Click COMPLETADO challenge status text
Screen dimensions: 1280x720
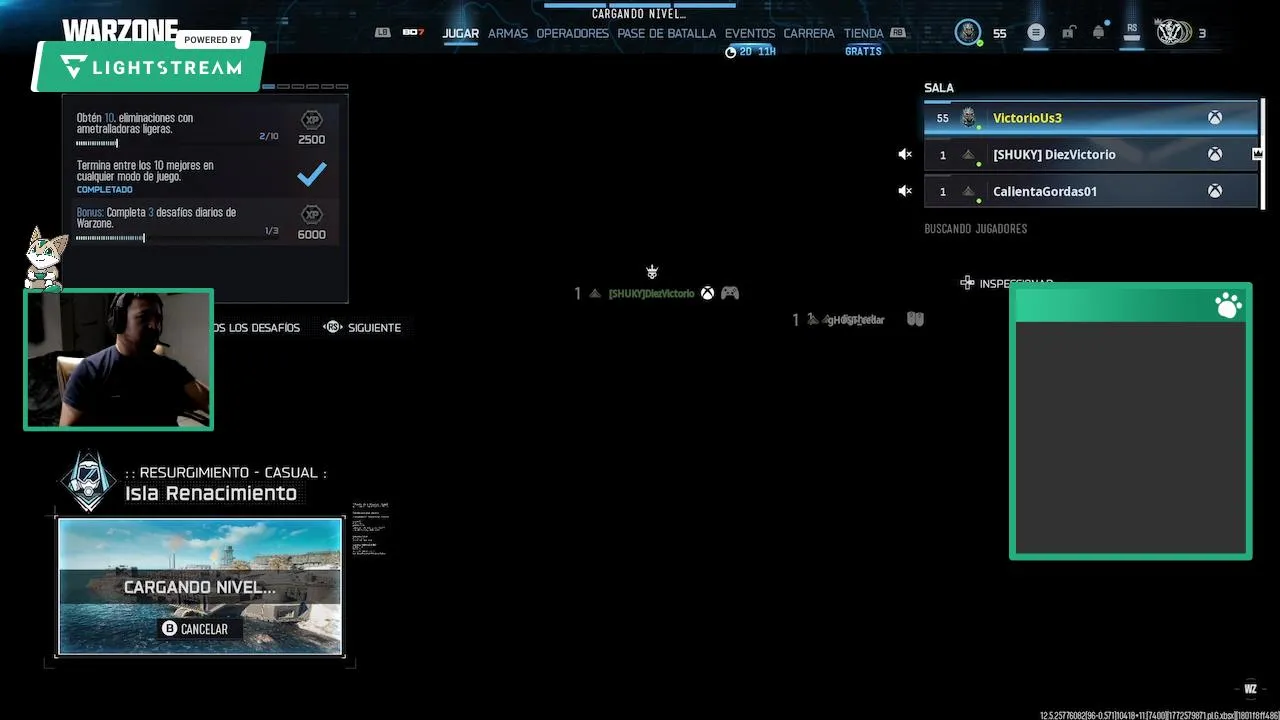click(x=105, y=189)
